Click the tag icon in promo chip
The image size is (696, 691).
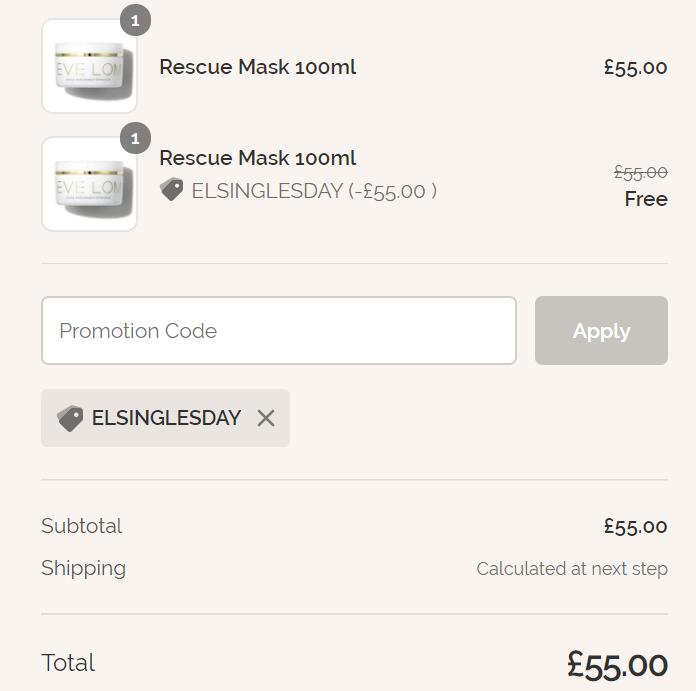[x=70, y=418]
